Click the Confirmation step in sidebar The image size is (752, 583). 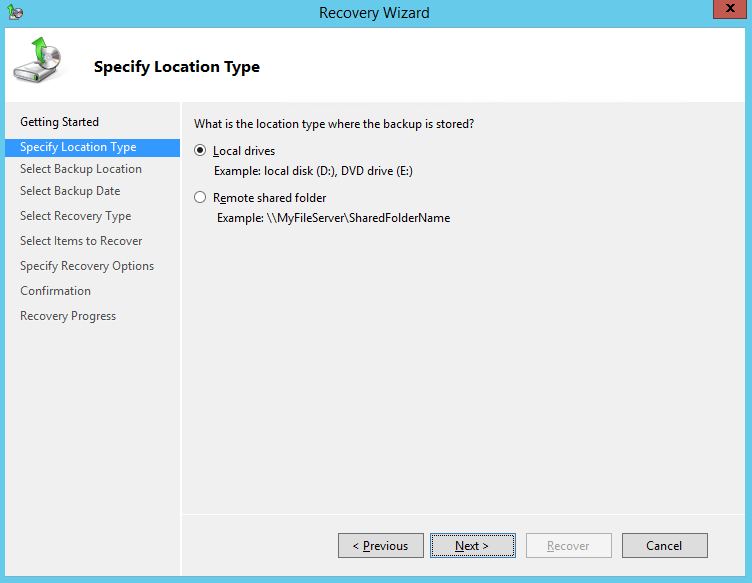(55, 291)
